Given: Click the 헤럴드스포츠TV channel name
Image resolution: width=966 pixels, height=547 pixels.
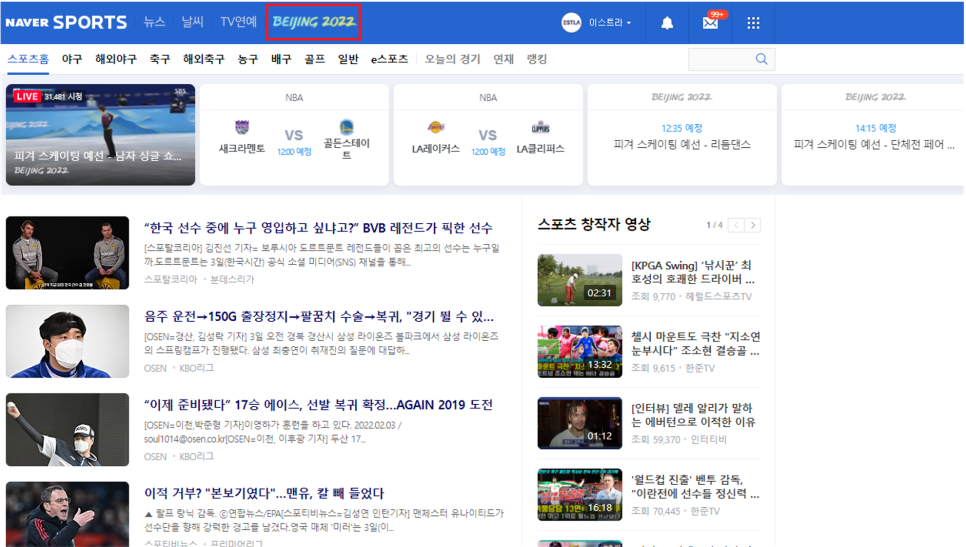Looking at the screenshot, I should click(719, 297).
